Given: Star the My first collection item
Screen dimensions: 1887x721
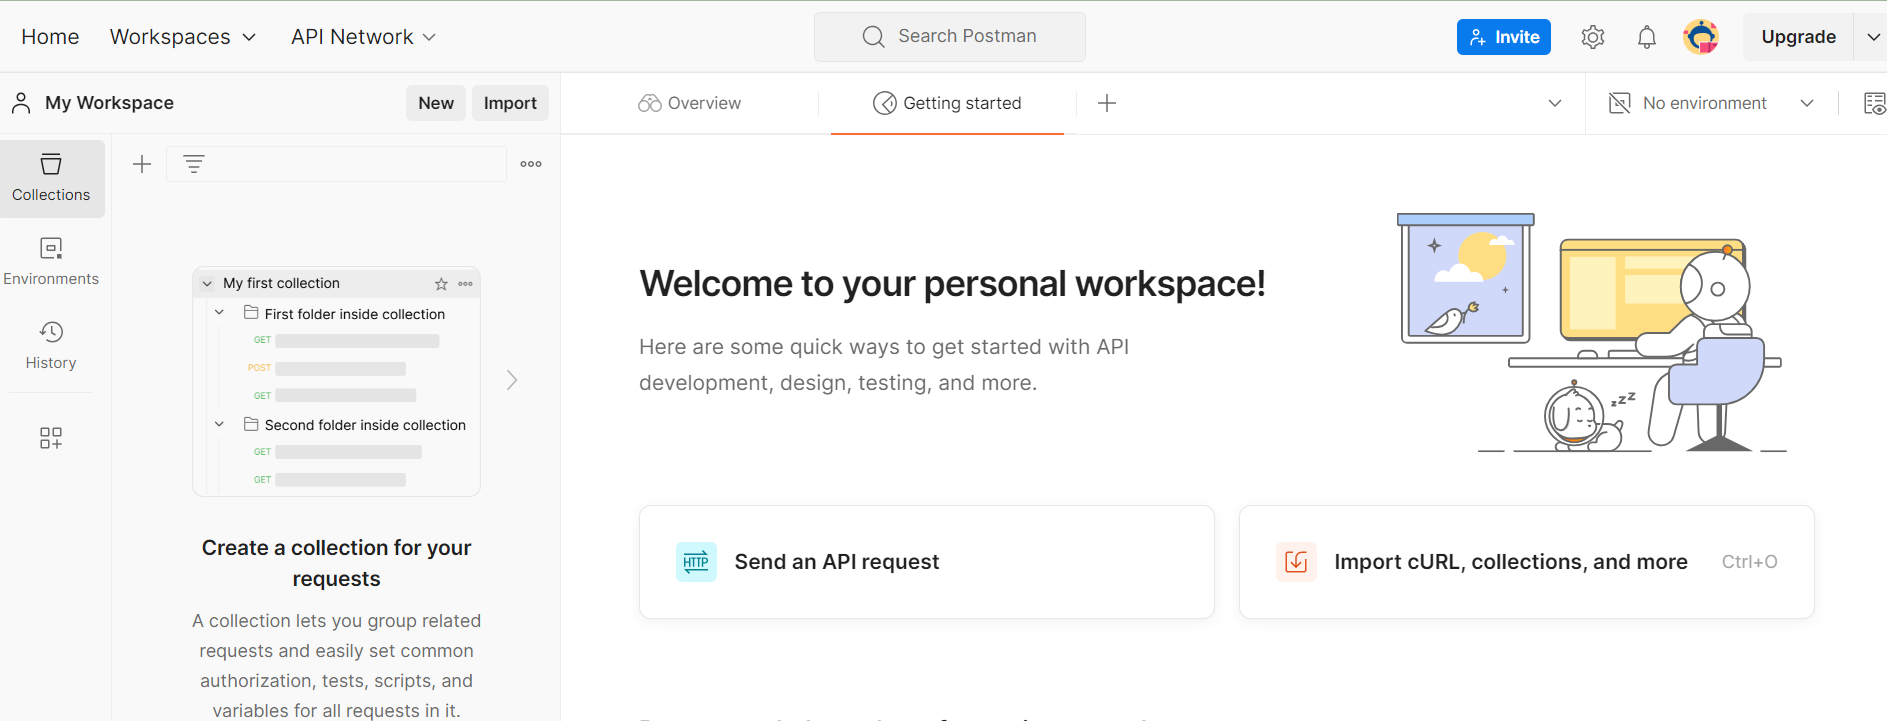Looking at the screenshot, I should pyautogui.click(x=441, y=284).
